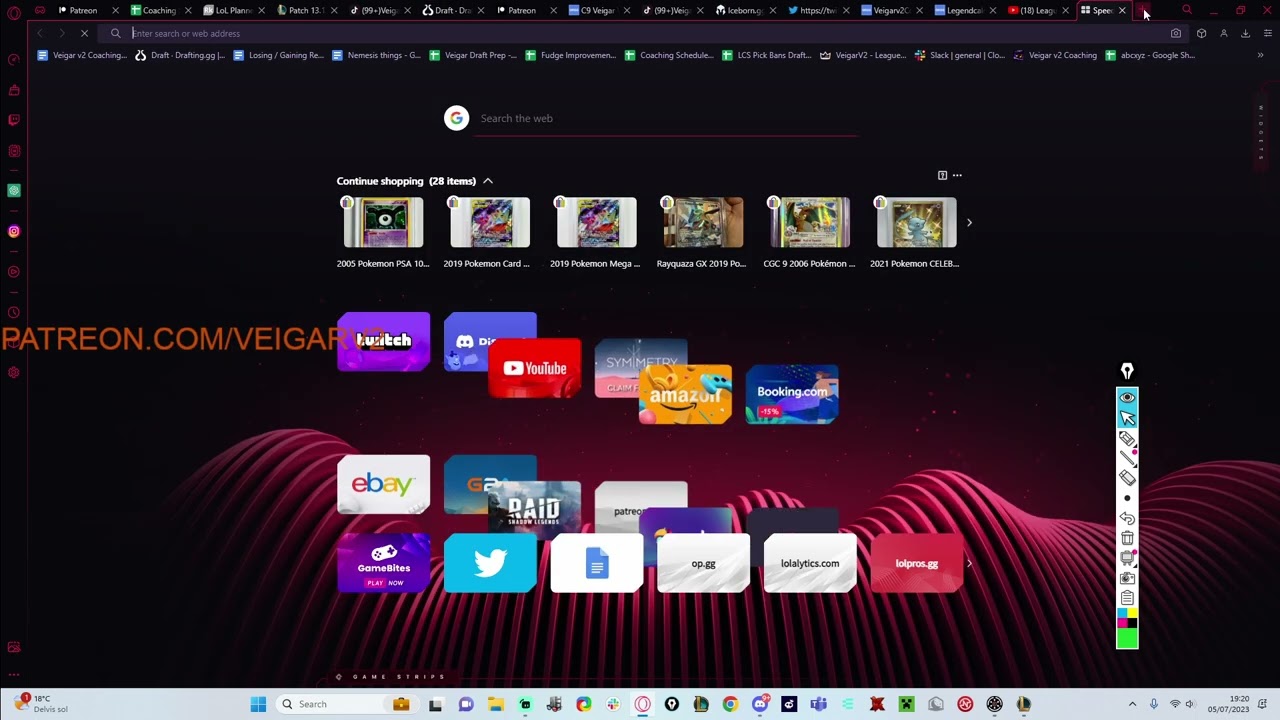Open the Coaching Schedule bookmark
Image resolution: width=1280 pixels, height=720 pixels.
(668, 55)
